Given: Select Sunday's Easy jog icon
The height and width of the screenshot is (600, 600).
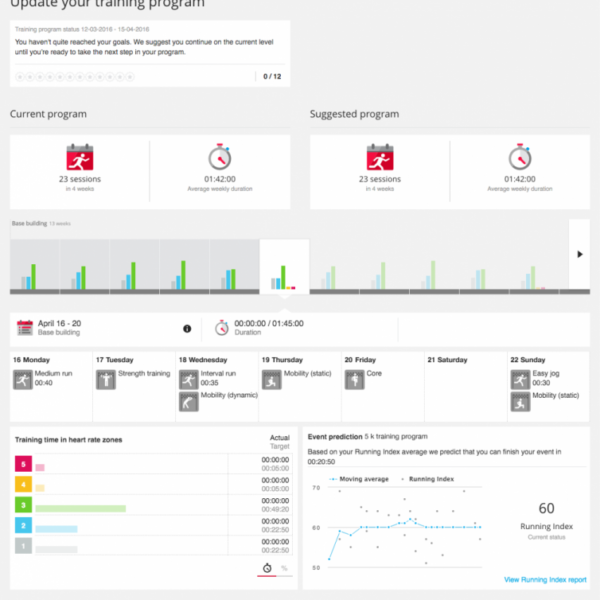Looking at the screenshot, I should [x=520, y=379].
